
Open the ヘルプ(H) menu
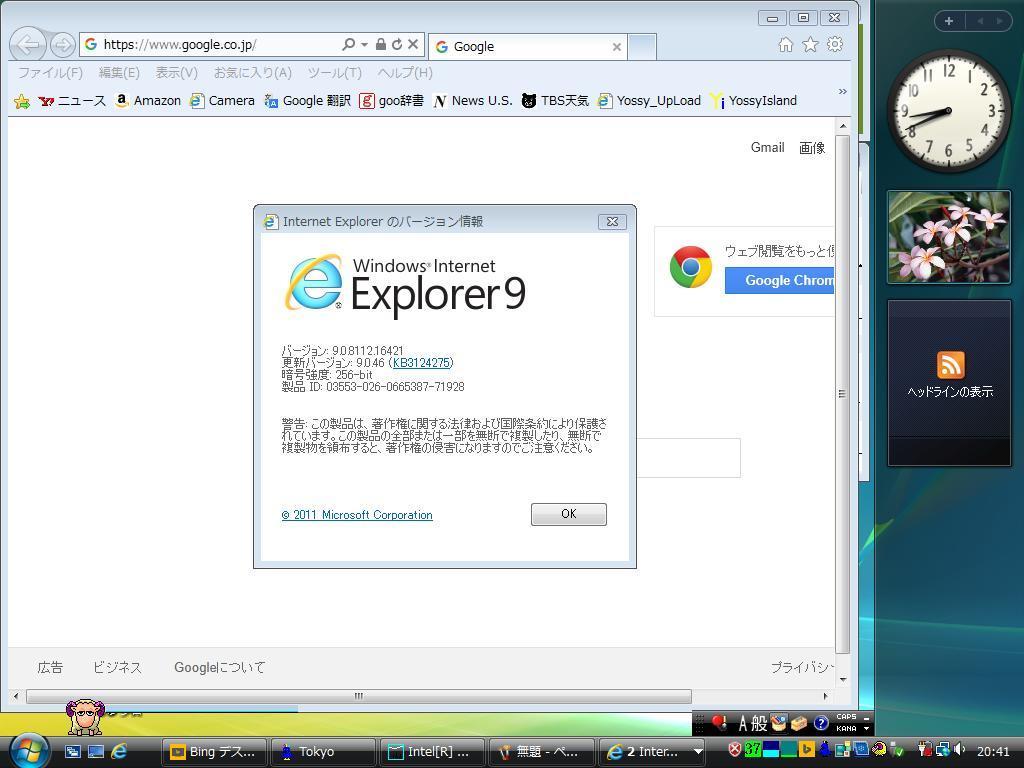(405, 72)
